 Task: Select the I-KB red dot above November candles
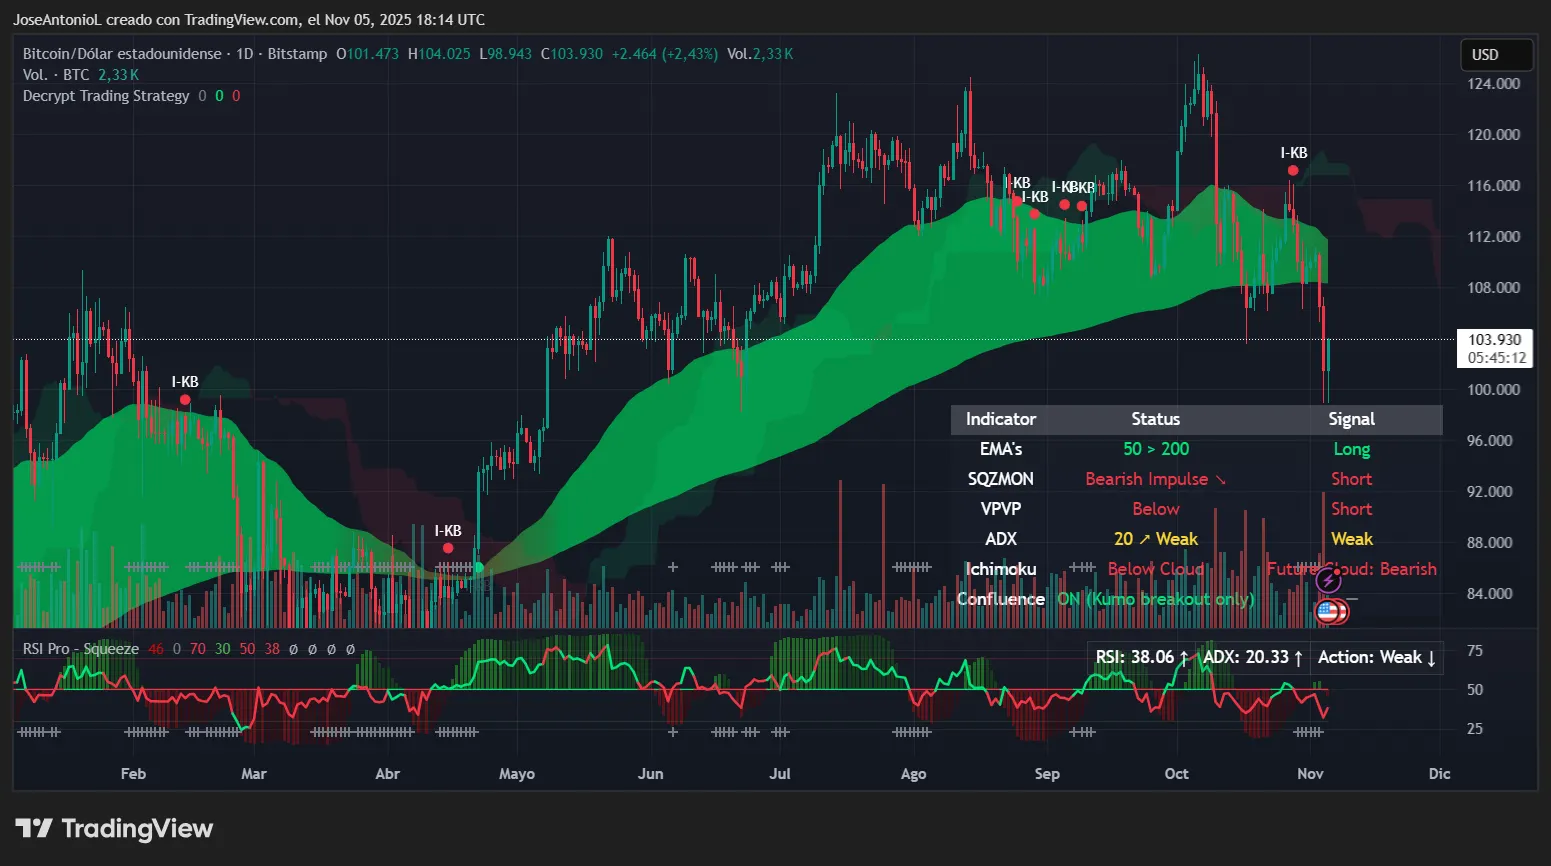point(1292,170)
